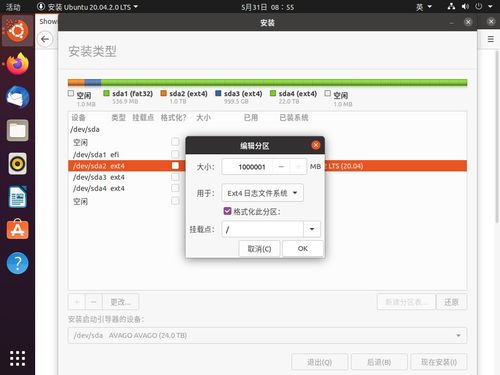500x375 pixels.
Task: Click the size input field
Action: pos(247,166)
